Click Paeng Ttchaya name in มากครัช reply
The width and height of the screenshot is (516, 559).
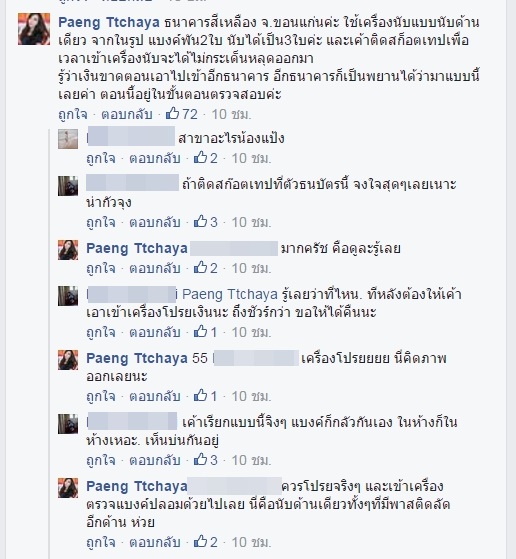click(x=137, y=248)
